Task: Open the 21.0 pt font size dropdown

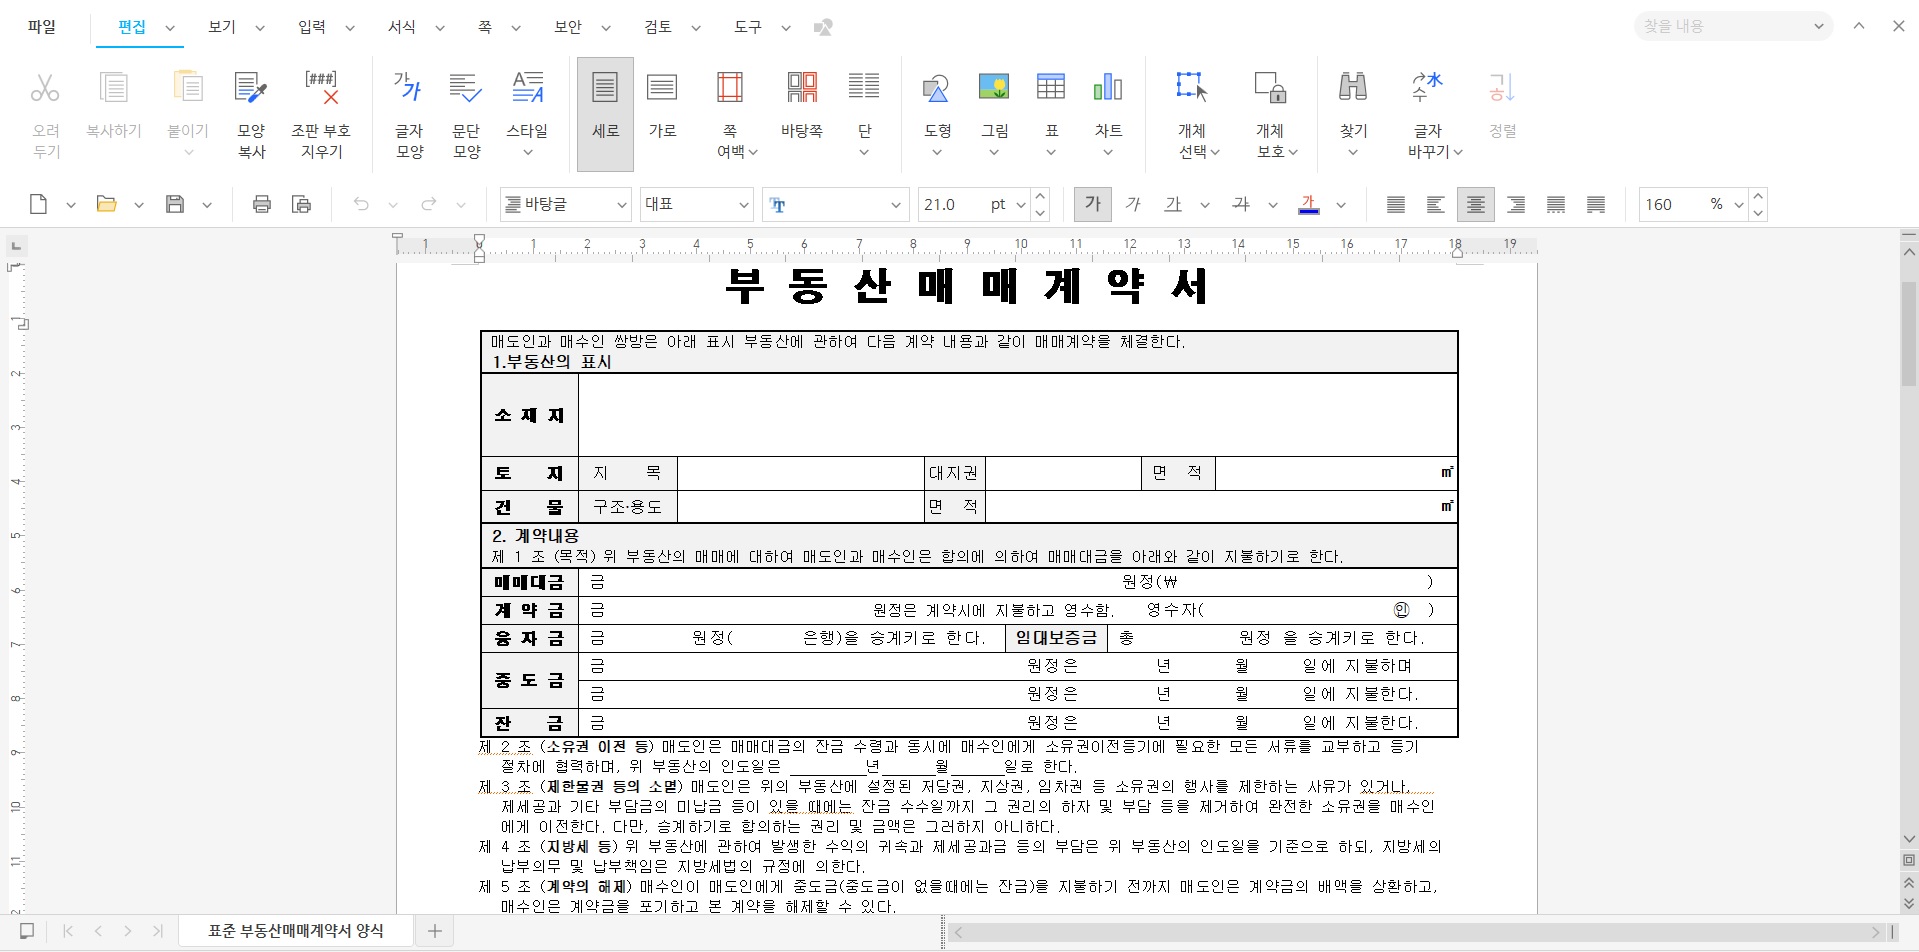Action: click(x=1021, y=205)
